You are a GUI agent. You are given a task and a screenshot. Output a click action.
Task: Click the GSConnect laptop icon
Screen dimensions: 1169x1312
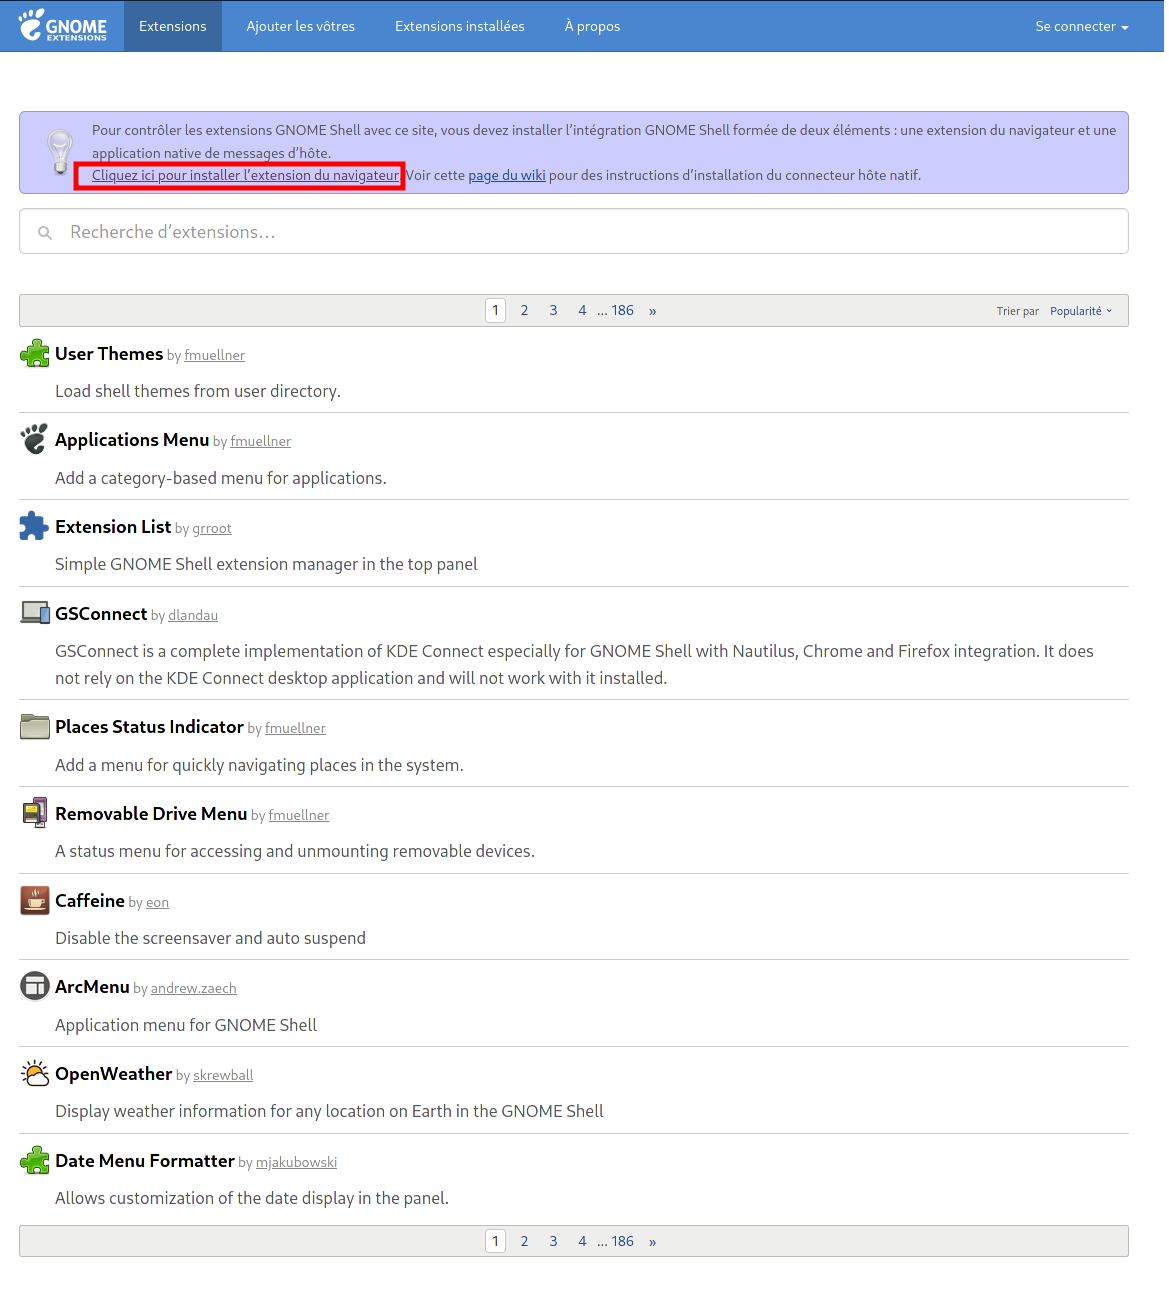coord(35,614)
